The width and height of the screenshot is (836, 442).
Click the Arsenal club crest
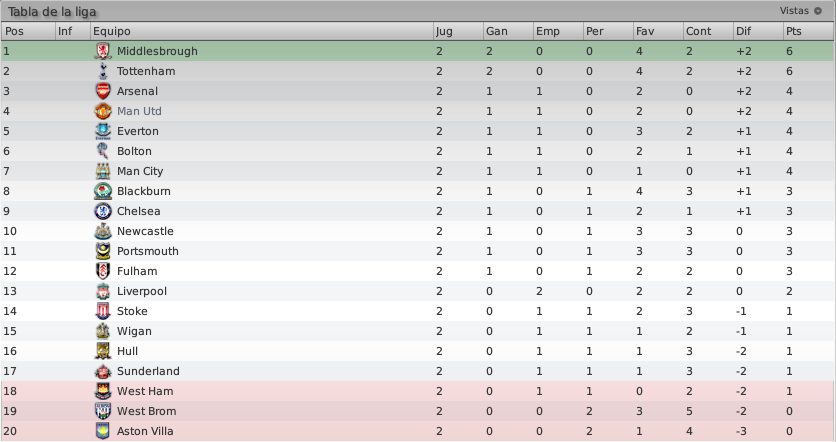(x=103, y=91)
